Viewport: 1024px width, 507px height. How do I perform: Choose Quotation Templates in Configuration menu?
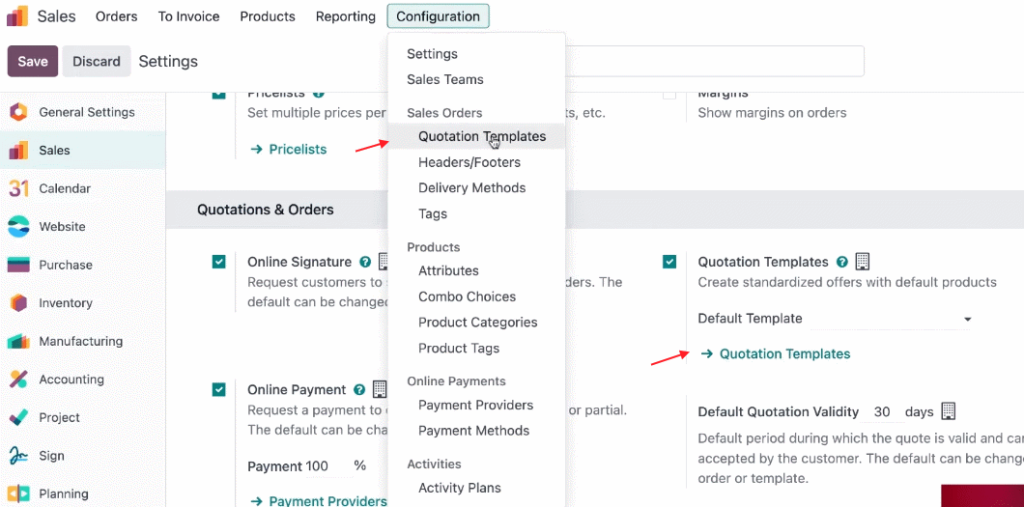(x=482, y=137)
